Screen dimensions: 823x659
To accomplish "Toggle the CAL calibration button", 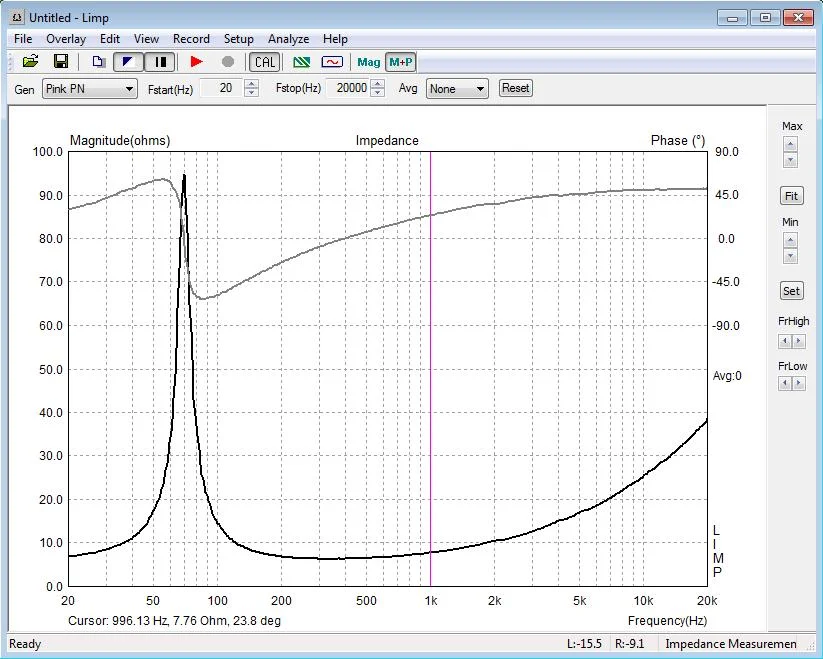I will (265, 62).
